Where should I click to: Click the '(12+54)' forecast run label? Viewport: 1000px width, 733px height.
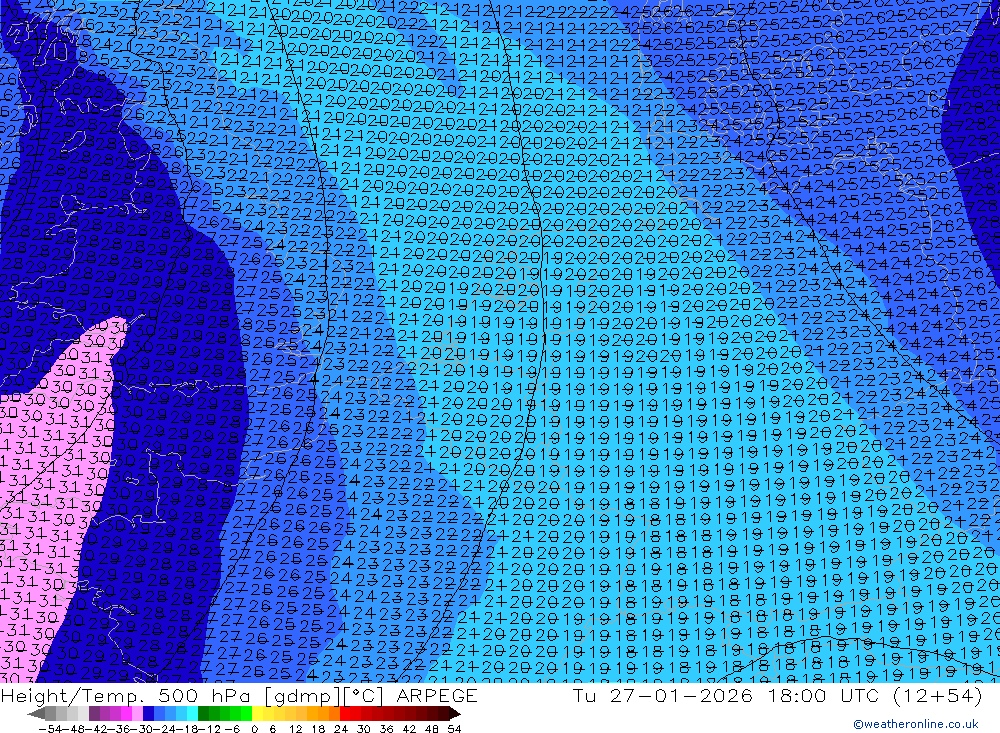[937, 696]
